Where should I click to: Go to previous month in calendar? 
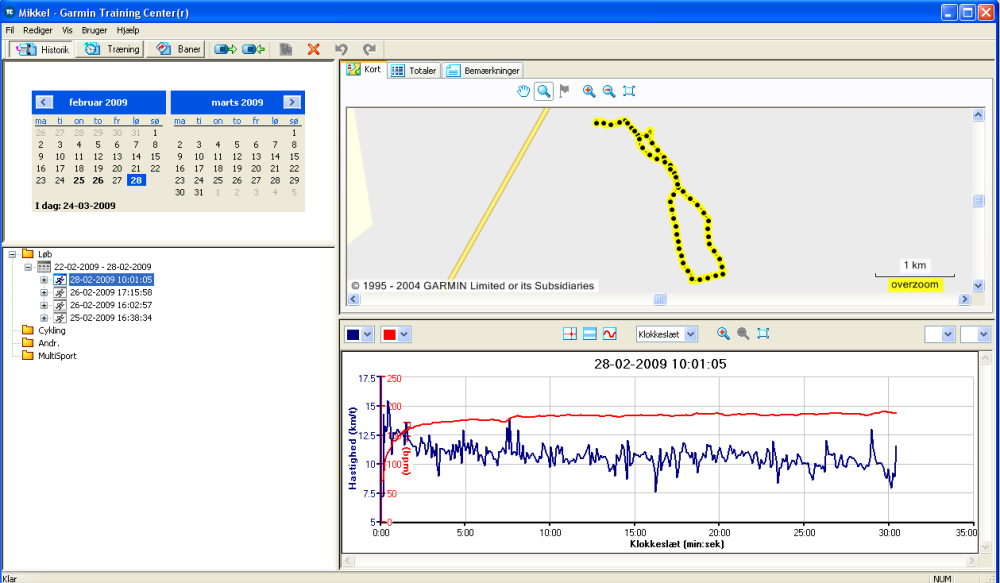tap(43, 102)
